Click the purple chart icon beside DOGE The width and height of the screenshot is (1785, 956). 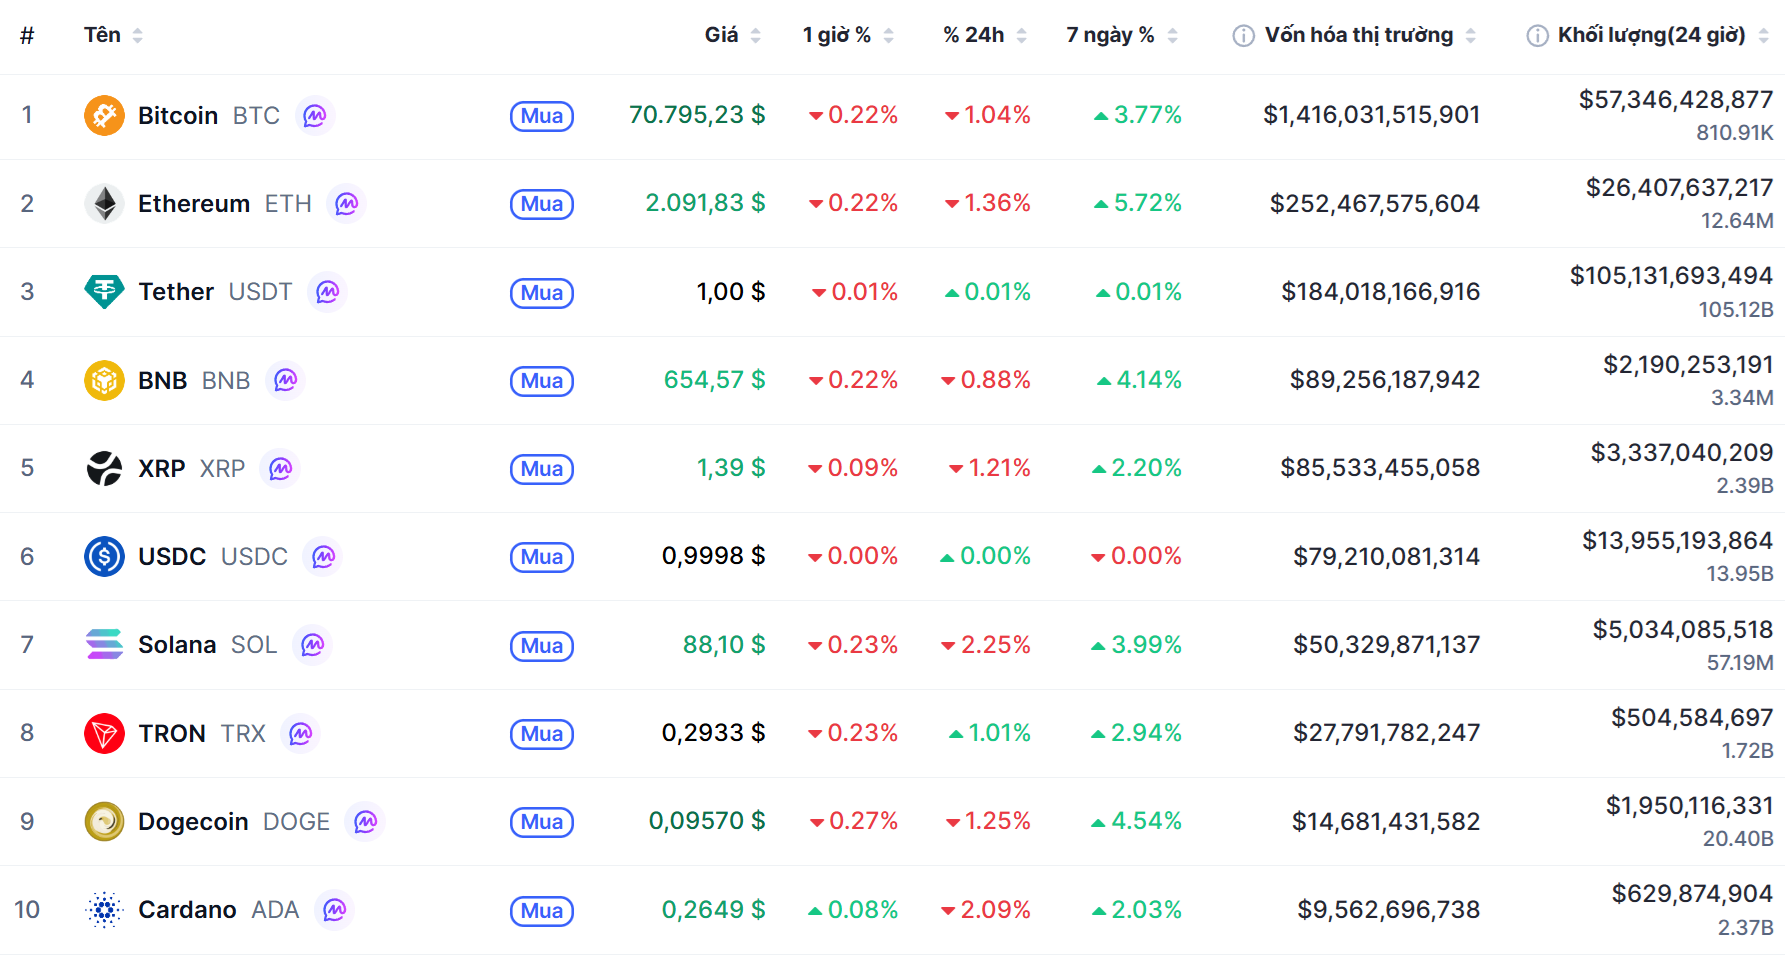click(x=365, y=822)
